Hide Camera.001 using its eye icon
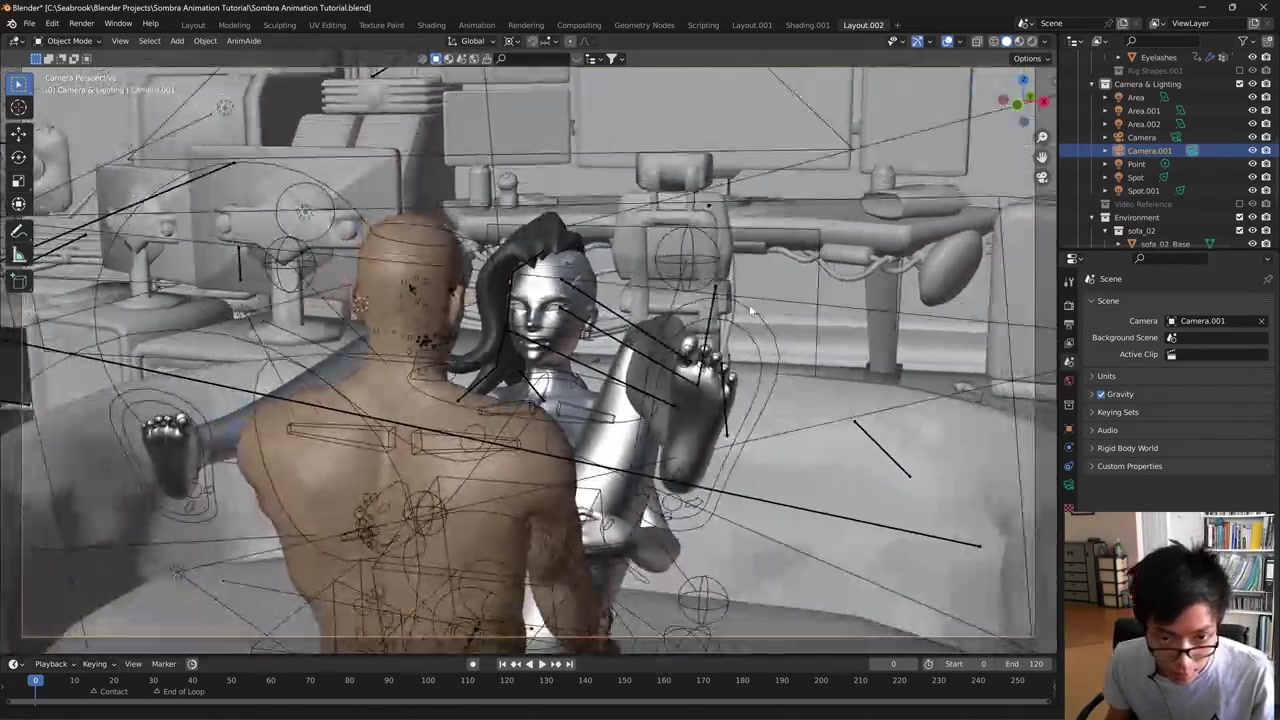Image resolution: width=1280 pixels, height=720 pixels. [1252, 151]
